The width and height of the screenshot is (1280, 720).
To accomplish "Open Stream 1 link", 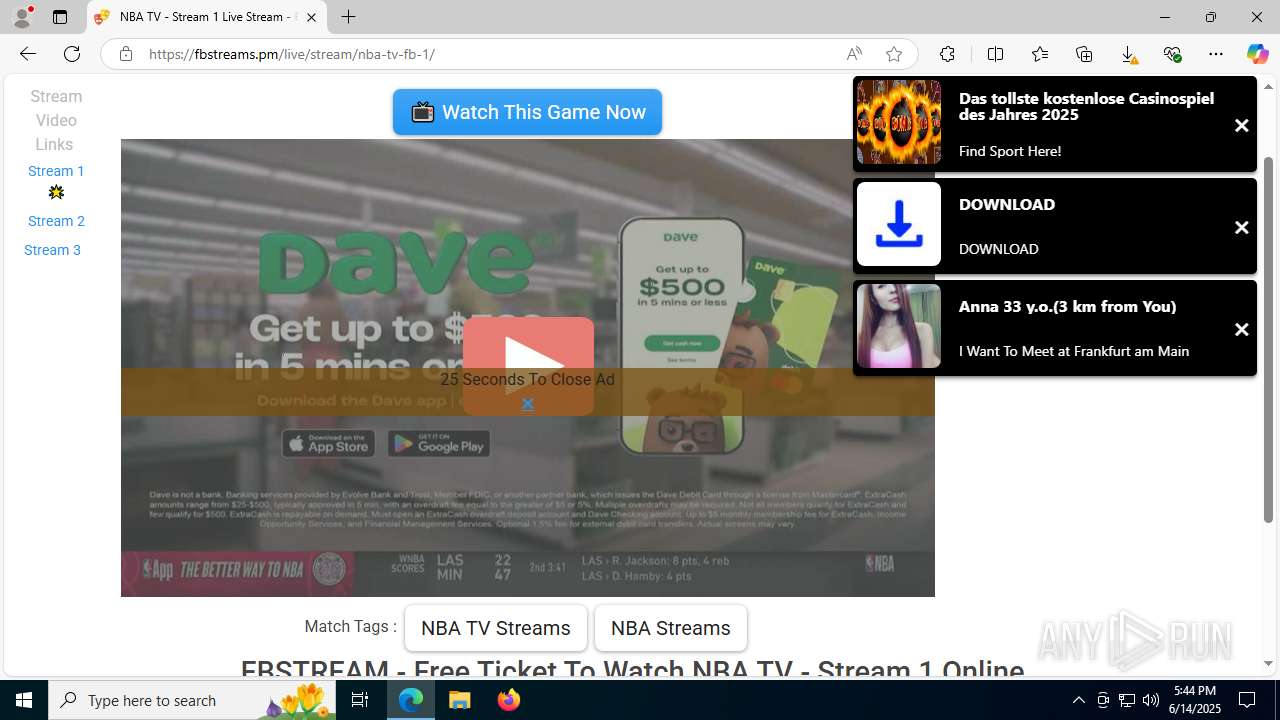I will pyautogui.click(x=56, y=171).
